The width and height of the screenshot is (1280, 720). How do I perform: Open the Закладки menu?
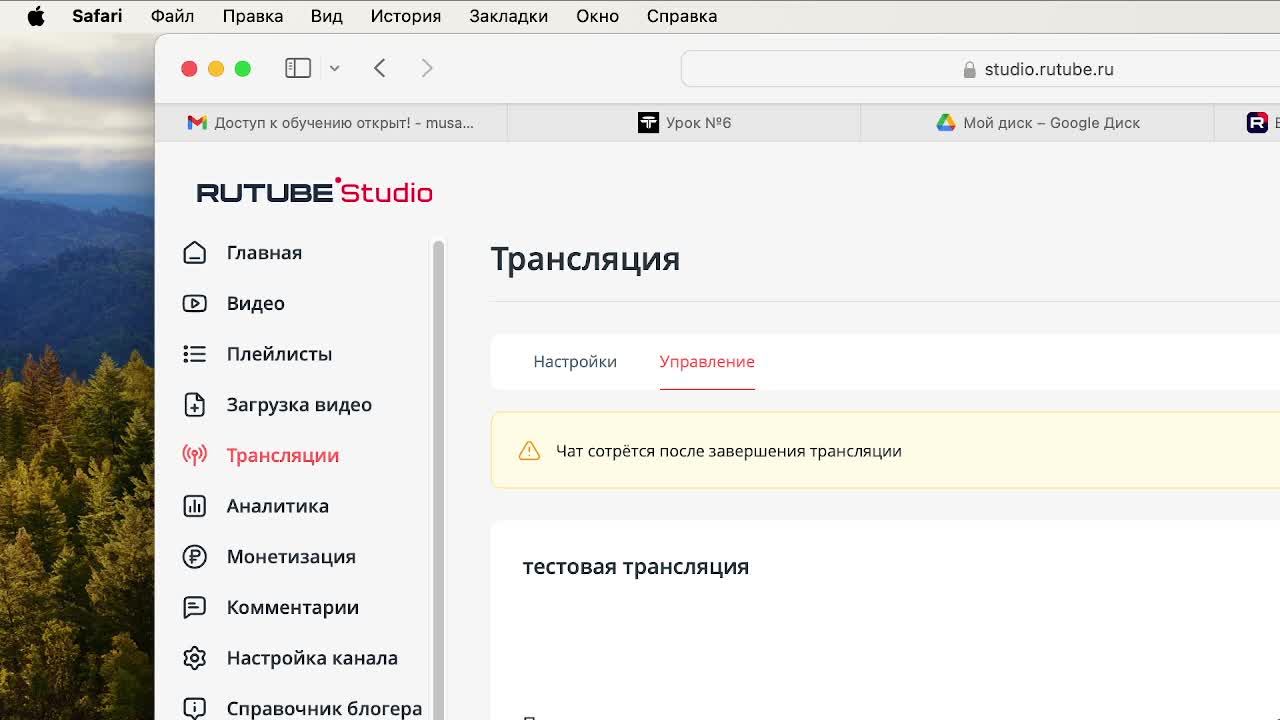[508, 16]
